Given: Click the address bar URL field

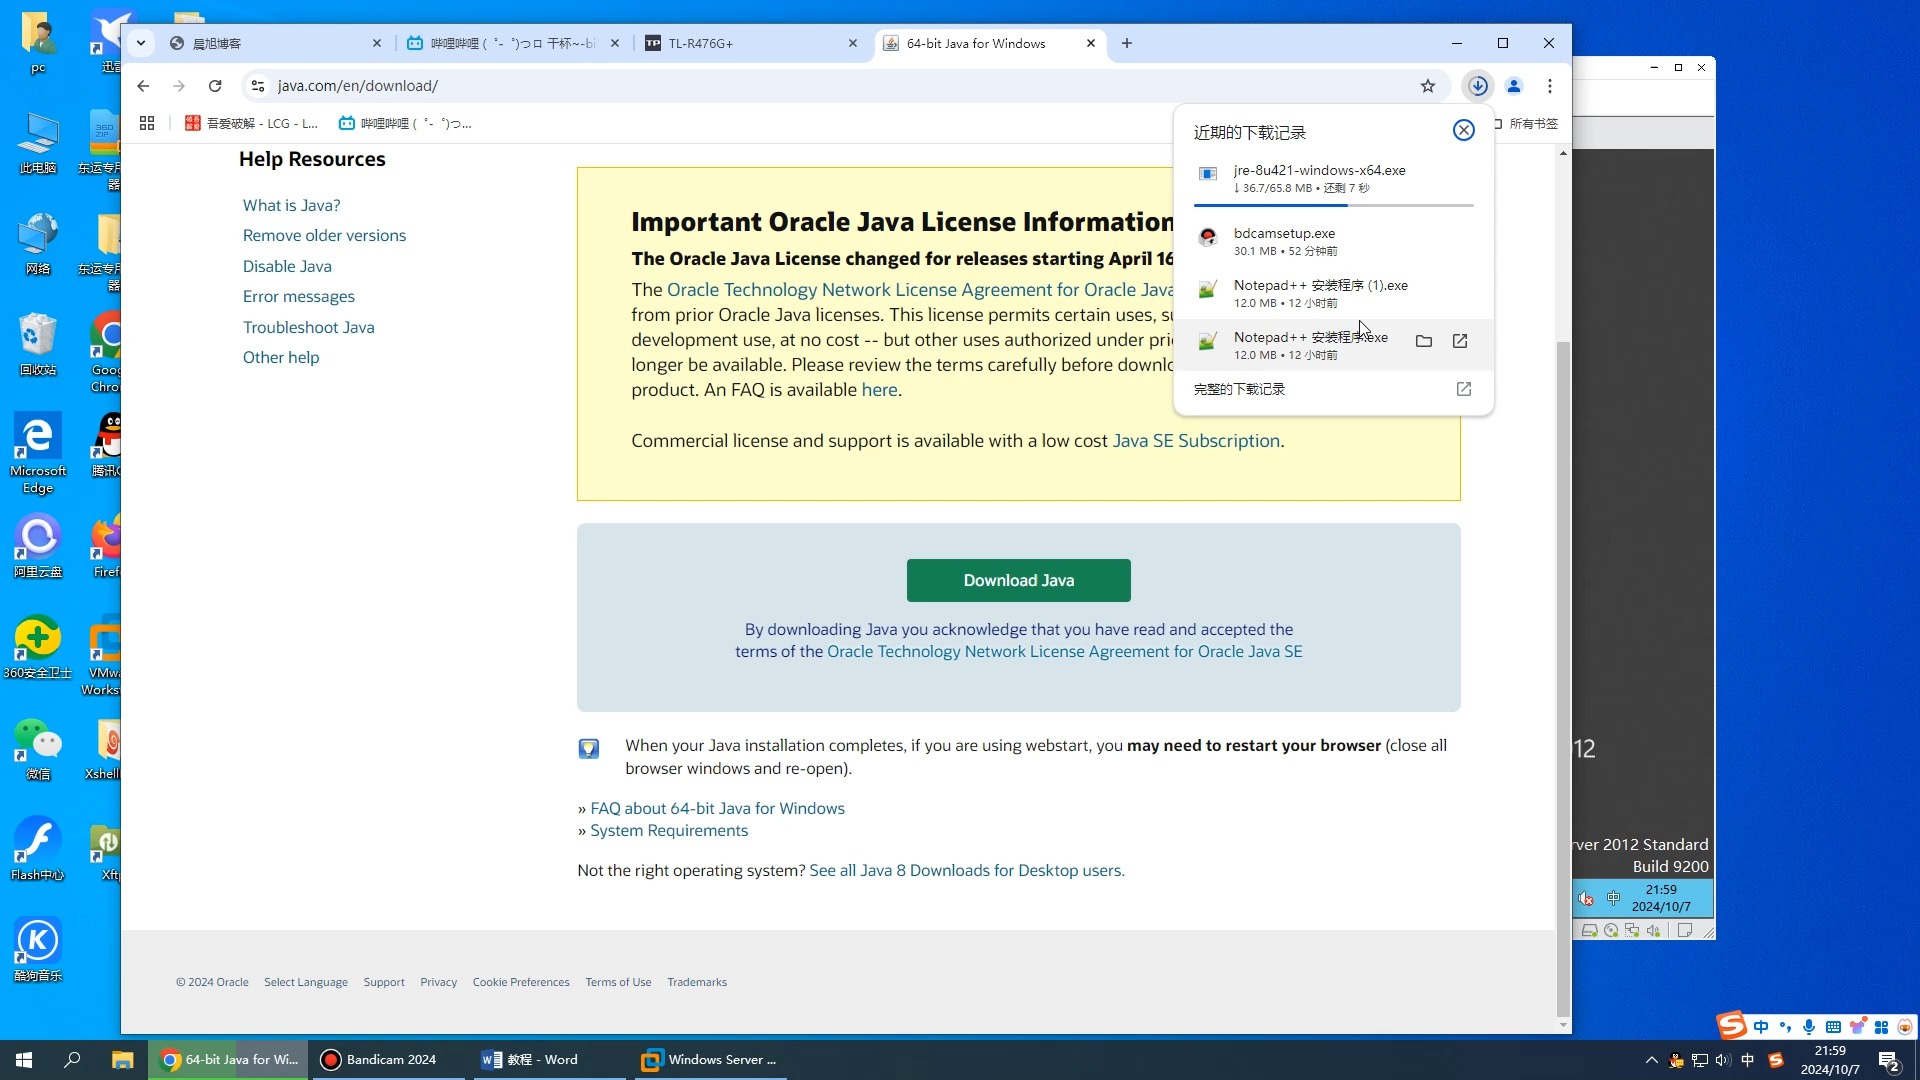Looking at the screenshot, I should point(840,86).
